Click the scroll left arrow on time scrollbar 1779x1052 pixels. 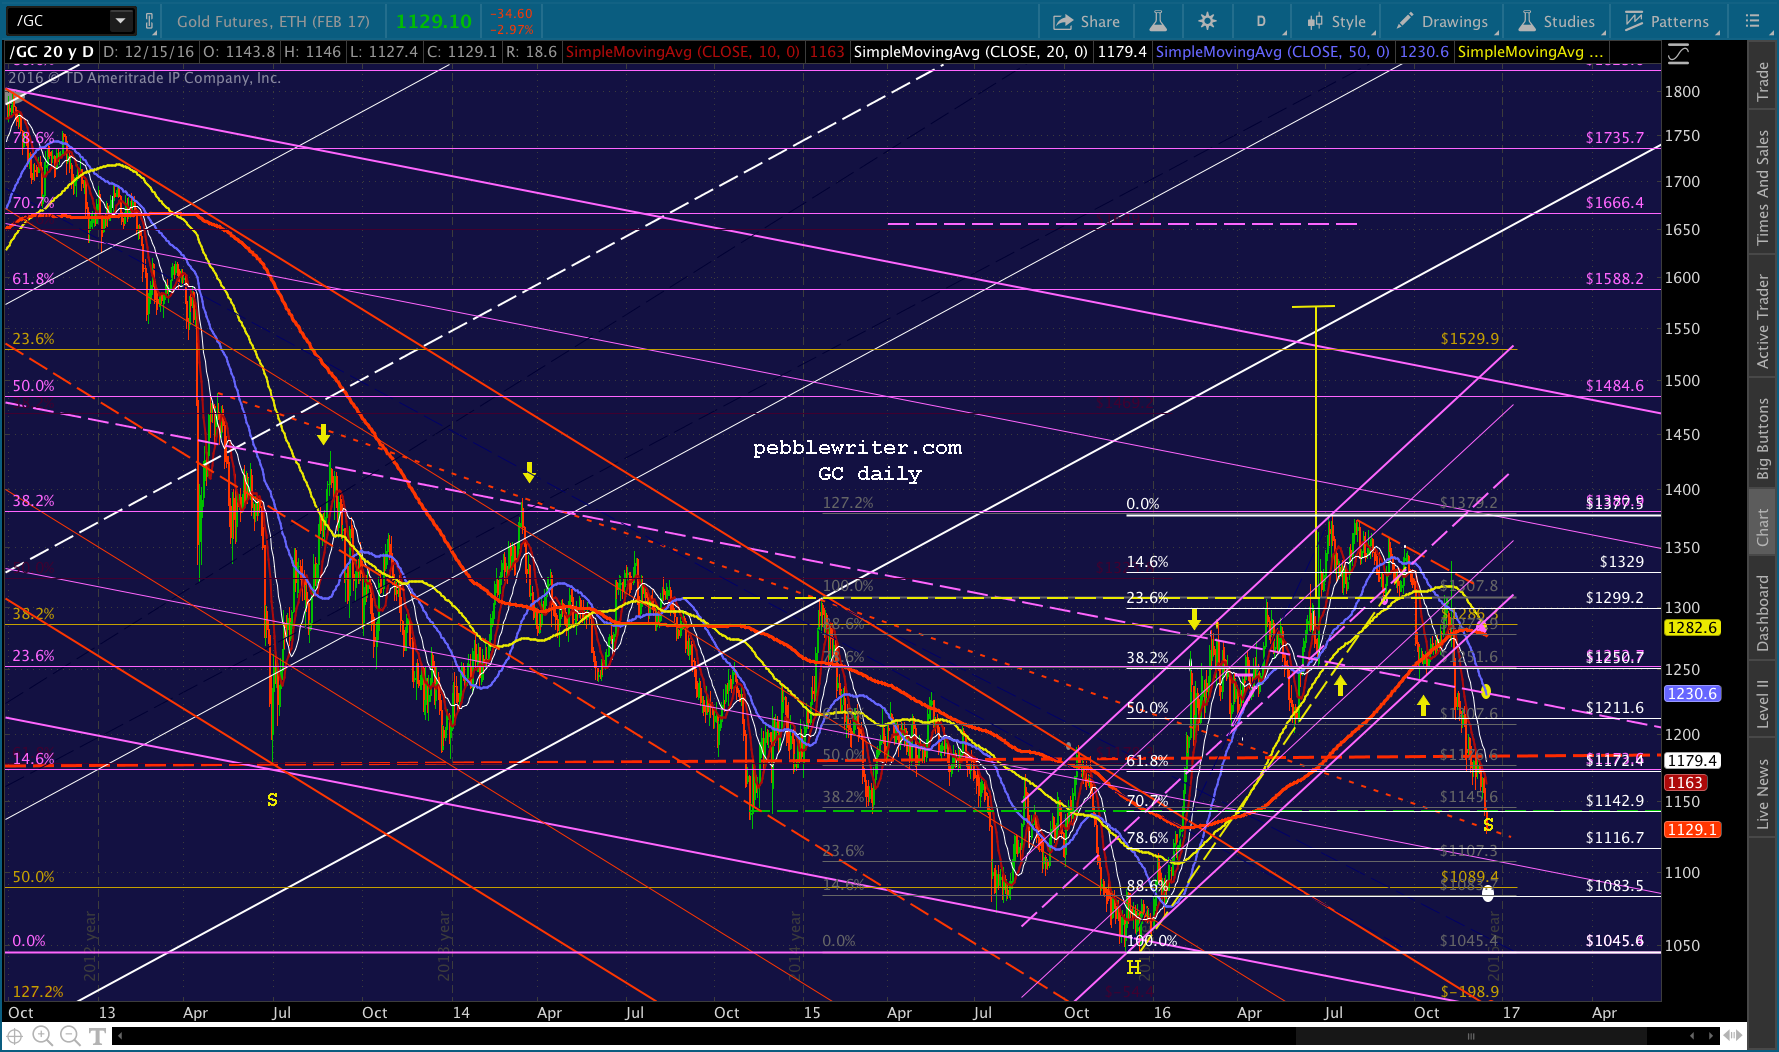(x=120, y=1036)
